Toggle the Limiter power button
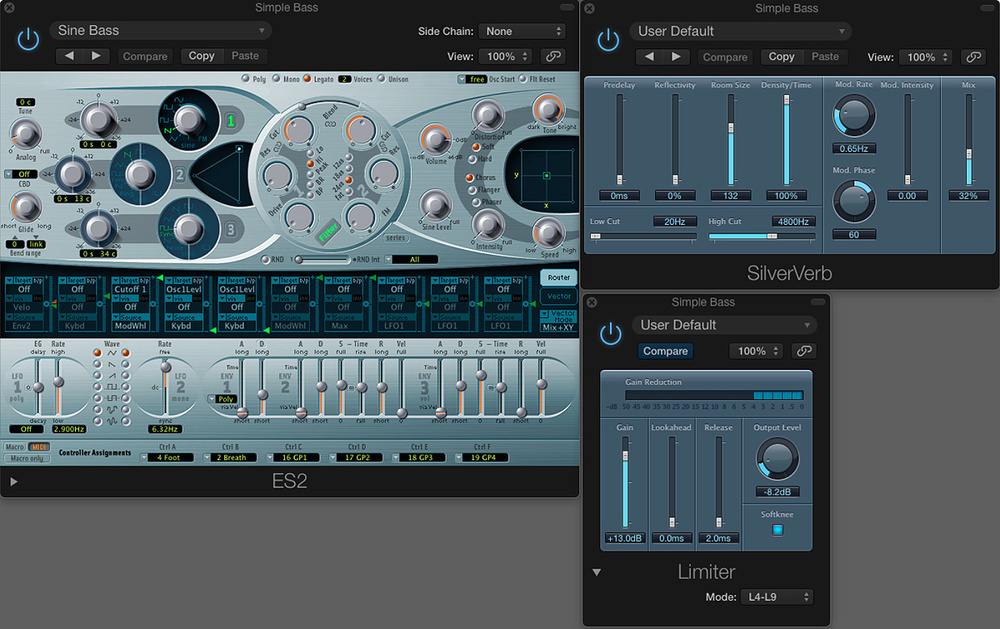This screenshot has height=629, width=1000. (610, 334)
